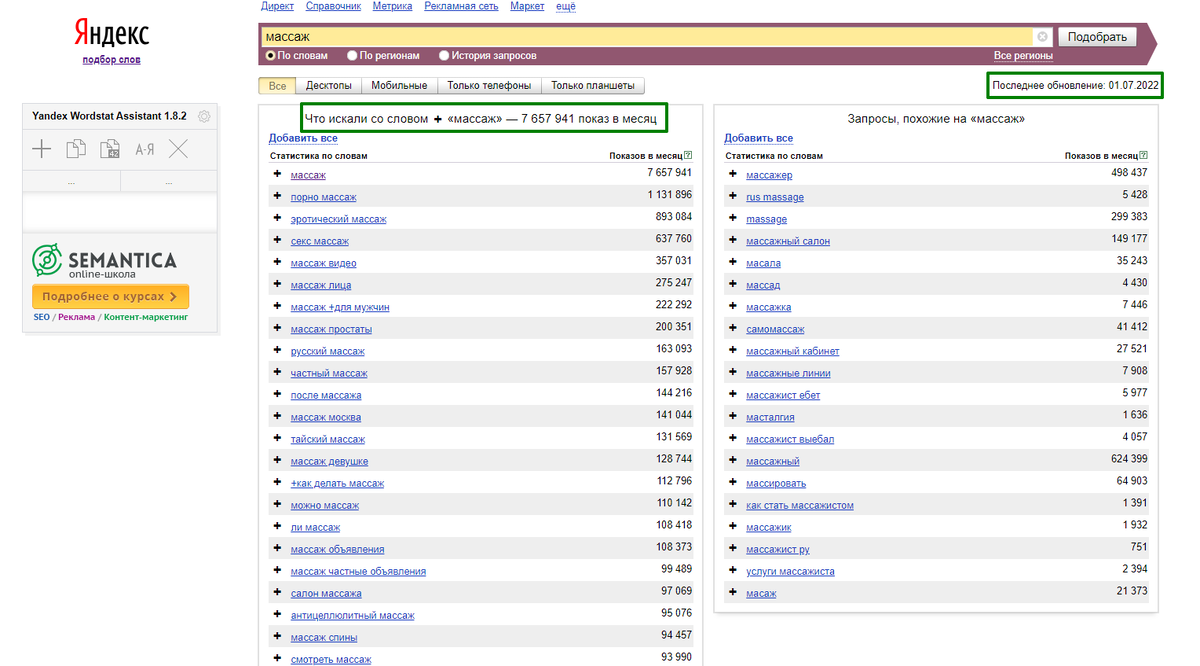This screenshot has height=666, width=1200.
Task: Clear the Assistant list with X icon
Action: [178, 150]
